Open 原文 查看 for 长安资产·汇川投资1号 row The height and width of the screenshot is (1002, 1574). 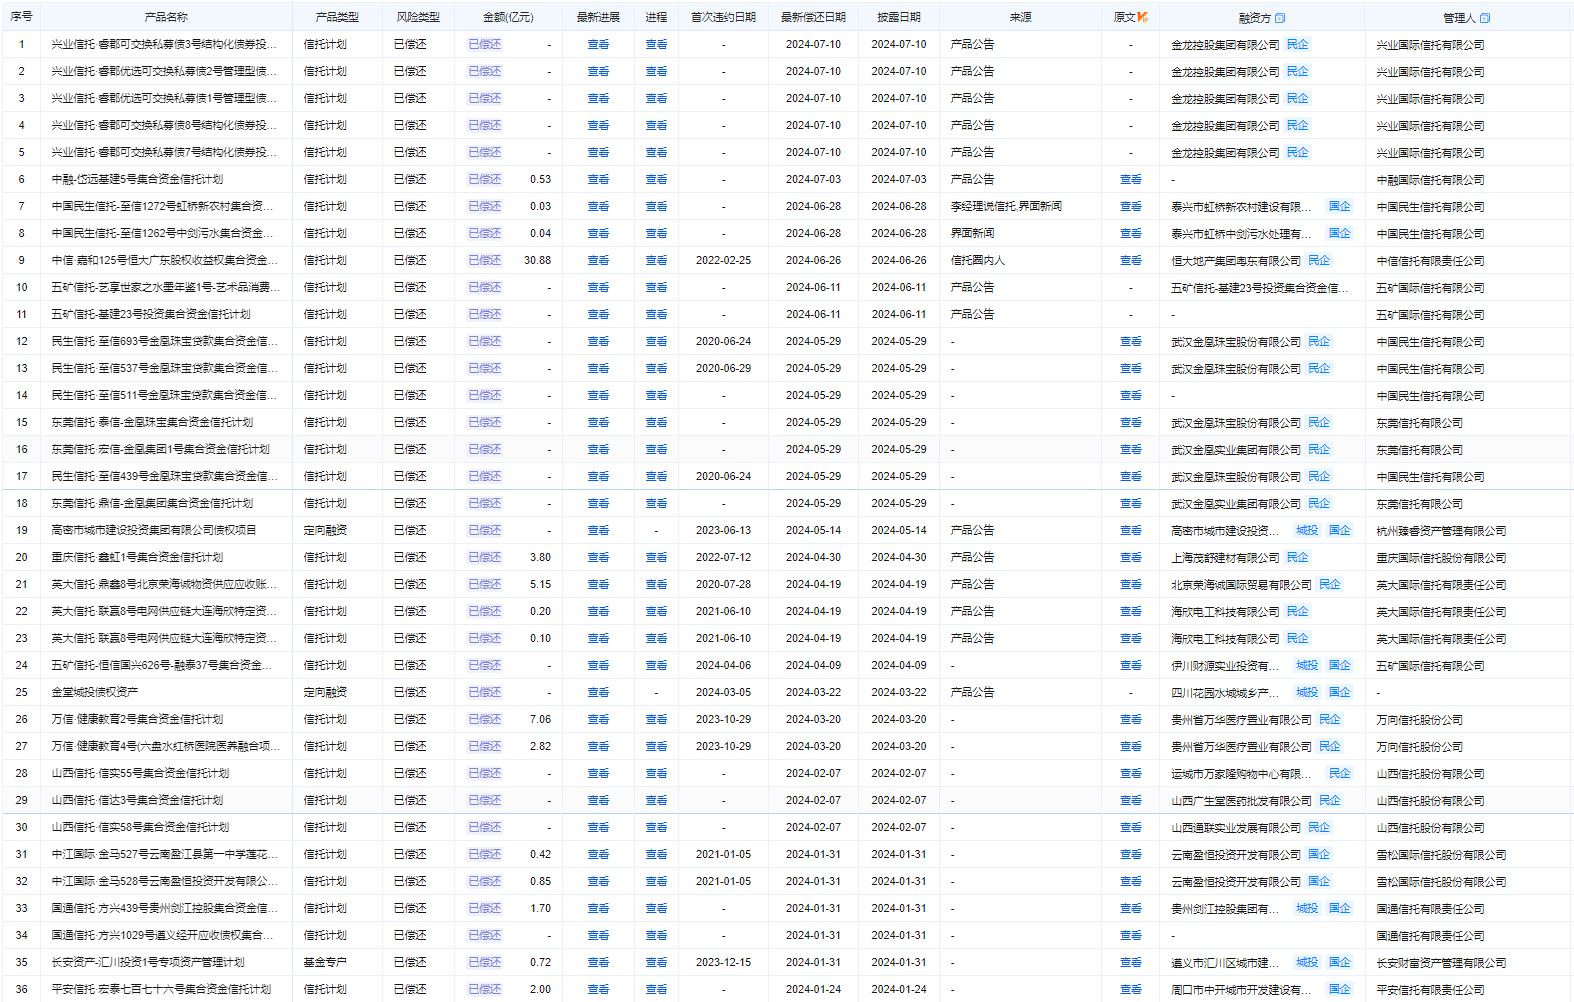[1131, 963]
